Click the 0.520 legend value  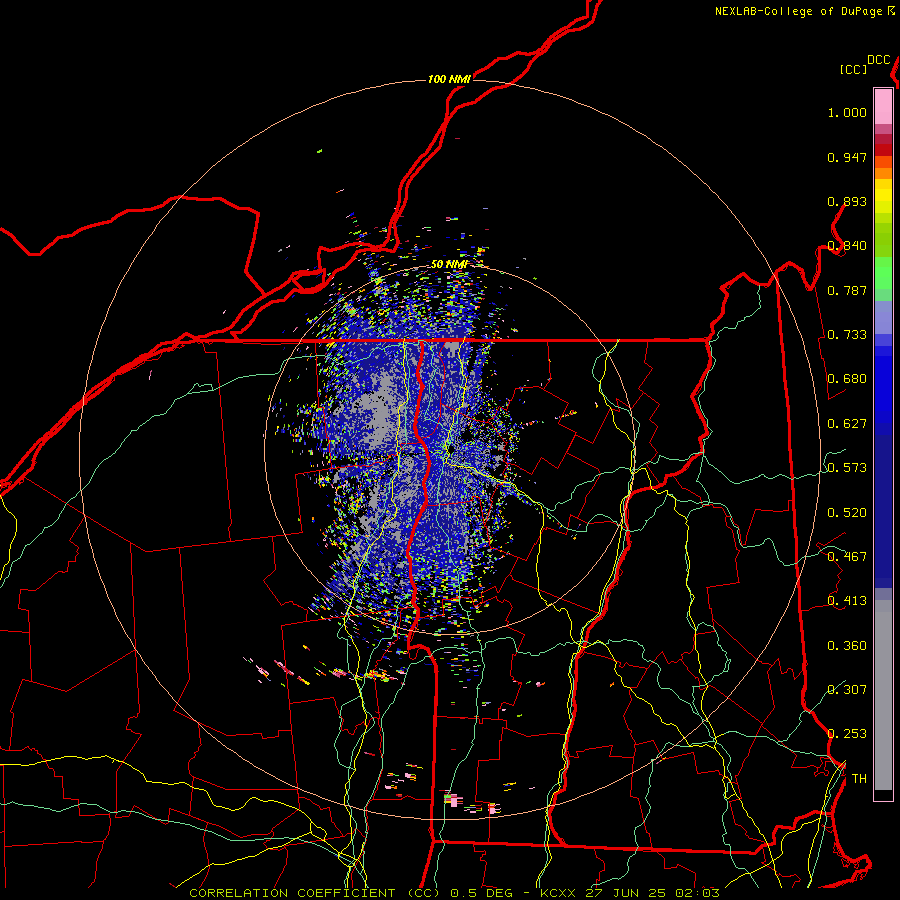pyautogui.click(x=847, y=513)
